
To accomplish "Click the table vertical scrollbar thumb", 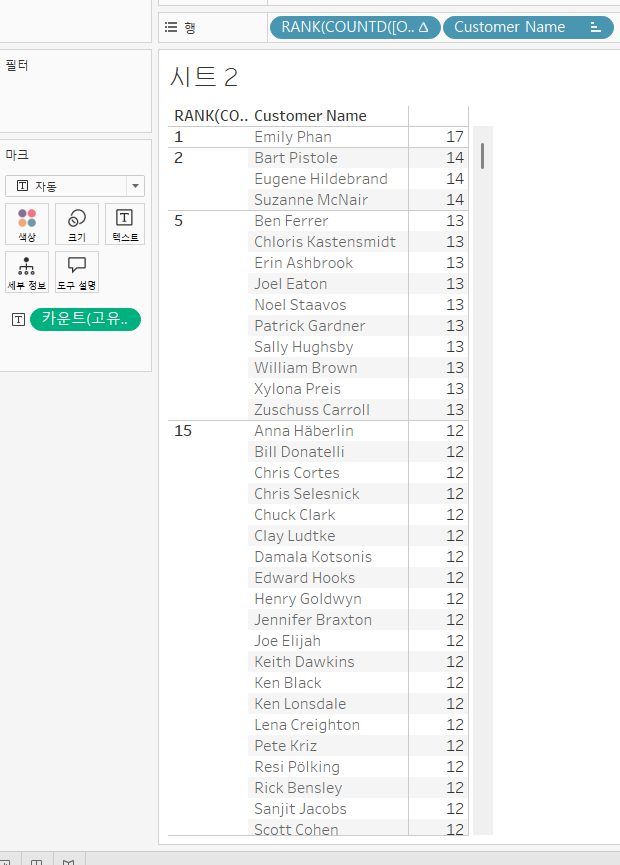I will [483, 156].
